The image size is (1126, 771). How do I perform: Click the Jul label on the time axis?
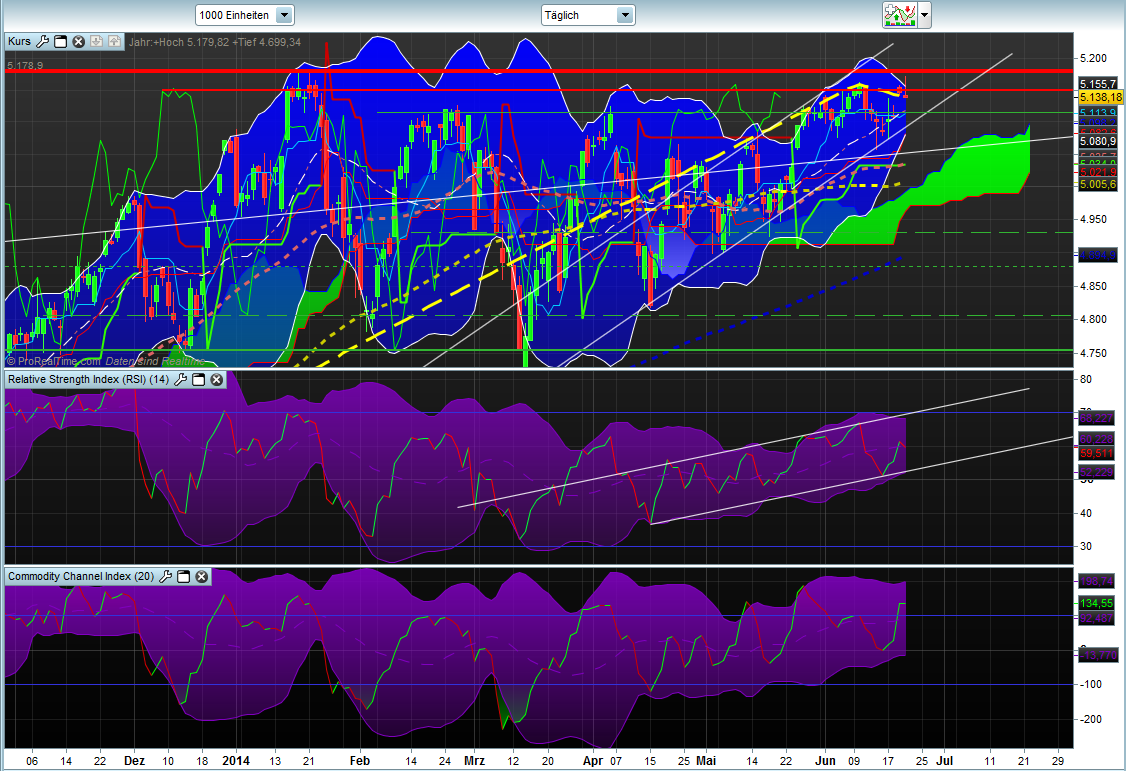(x=945, y=761)
